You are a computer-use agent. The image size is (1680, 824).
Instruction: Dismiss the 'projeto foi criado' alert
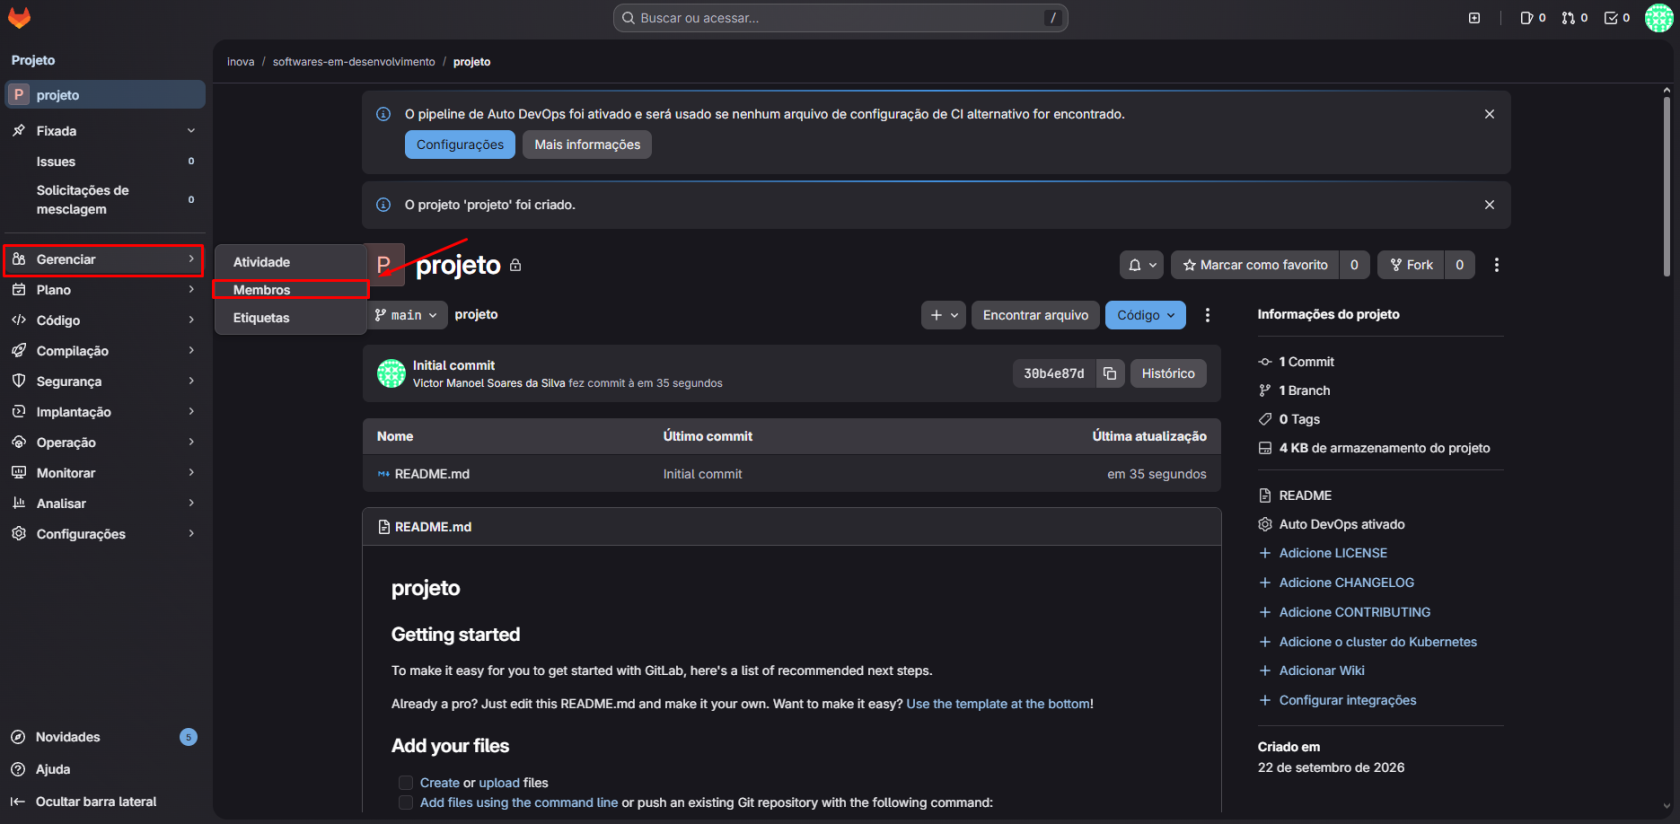(1489, 205)
